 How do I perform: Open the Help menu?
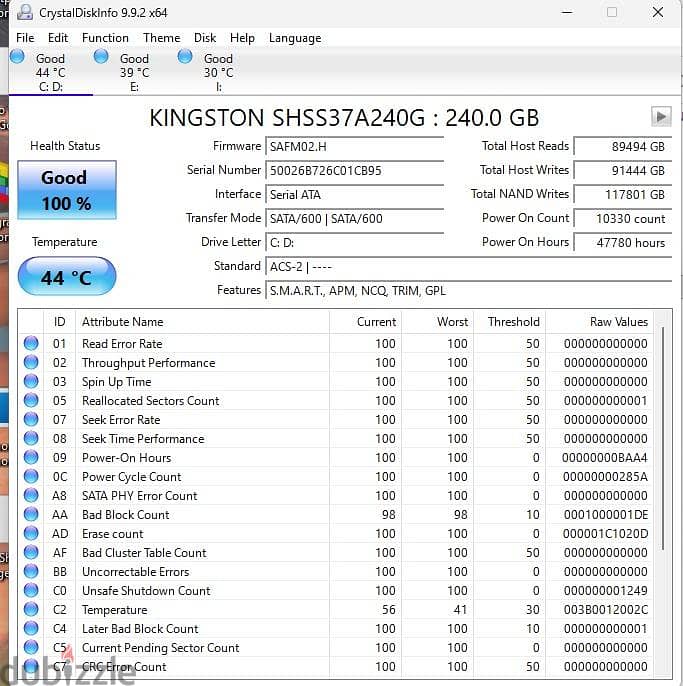point(242,38)
